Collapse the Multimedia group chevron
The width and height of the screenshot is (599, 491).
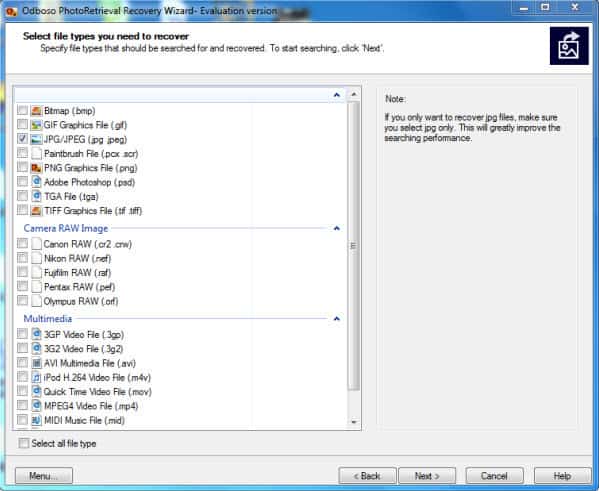337,319
